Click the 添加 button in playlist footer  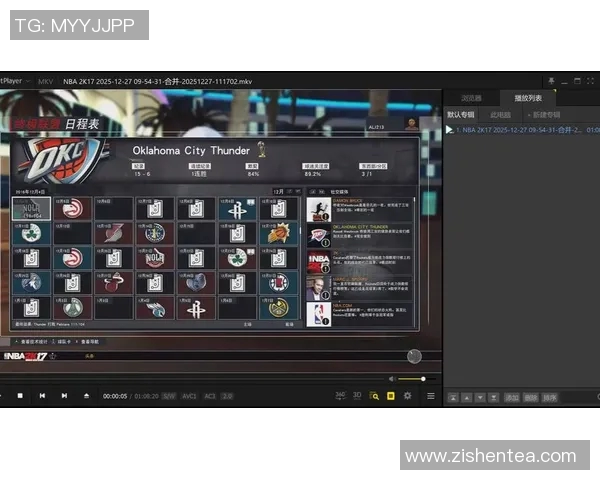tap(511, 397)
